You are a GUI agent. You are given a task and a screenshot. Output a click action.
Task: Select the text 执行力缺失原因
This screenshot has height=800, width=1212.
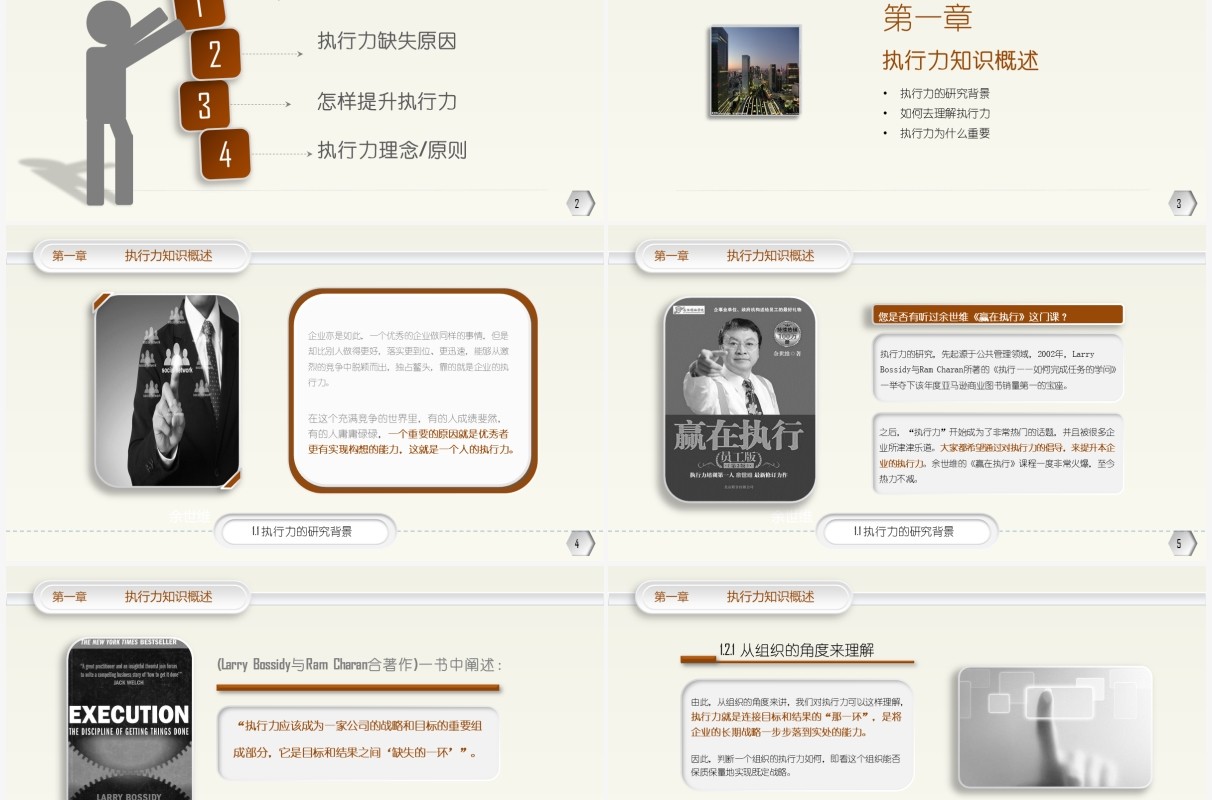(387, 41)
